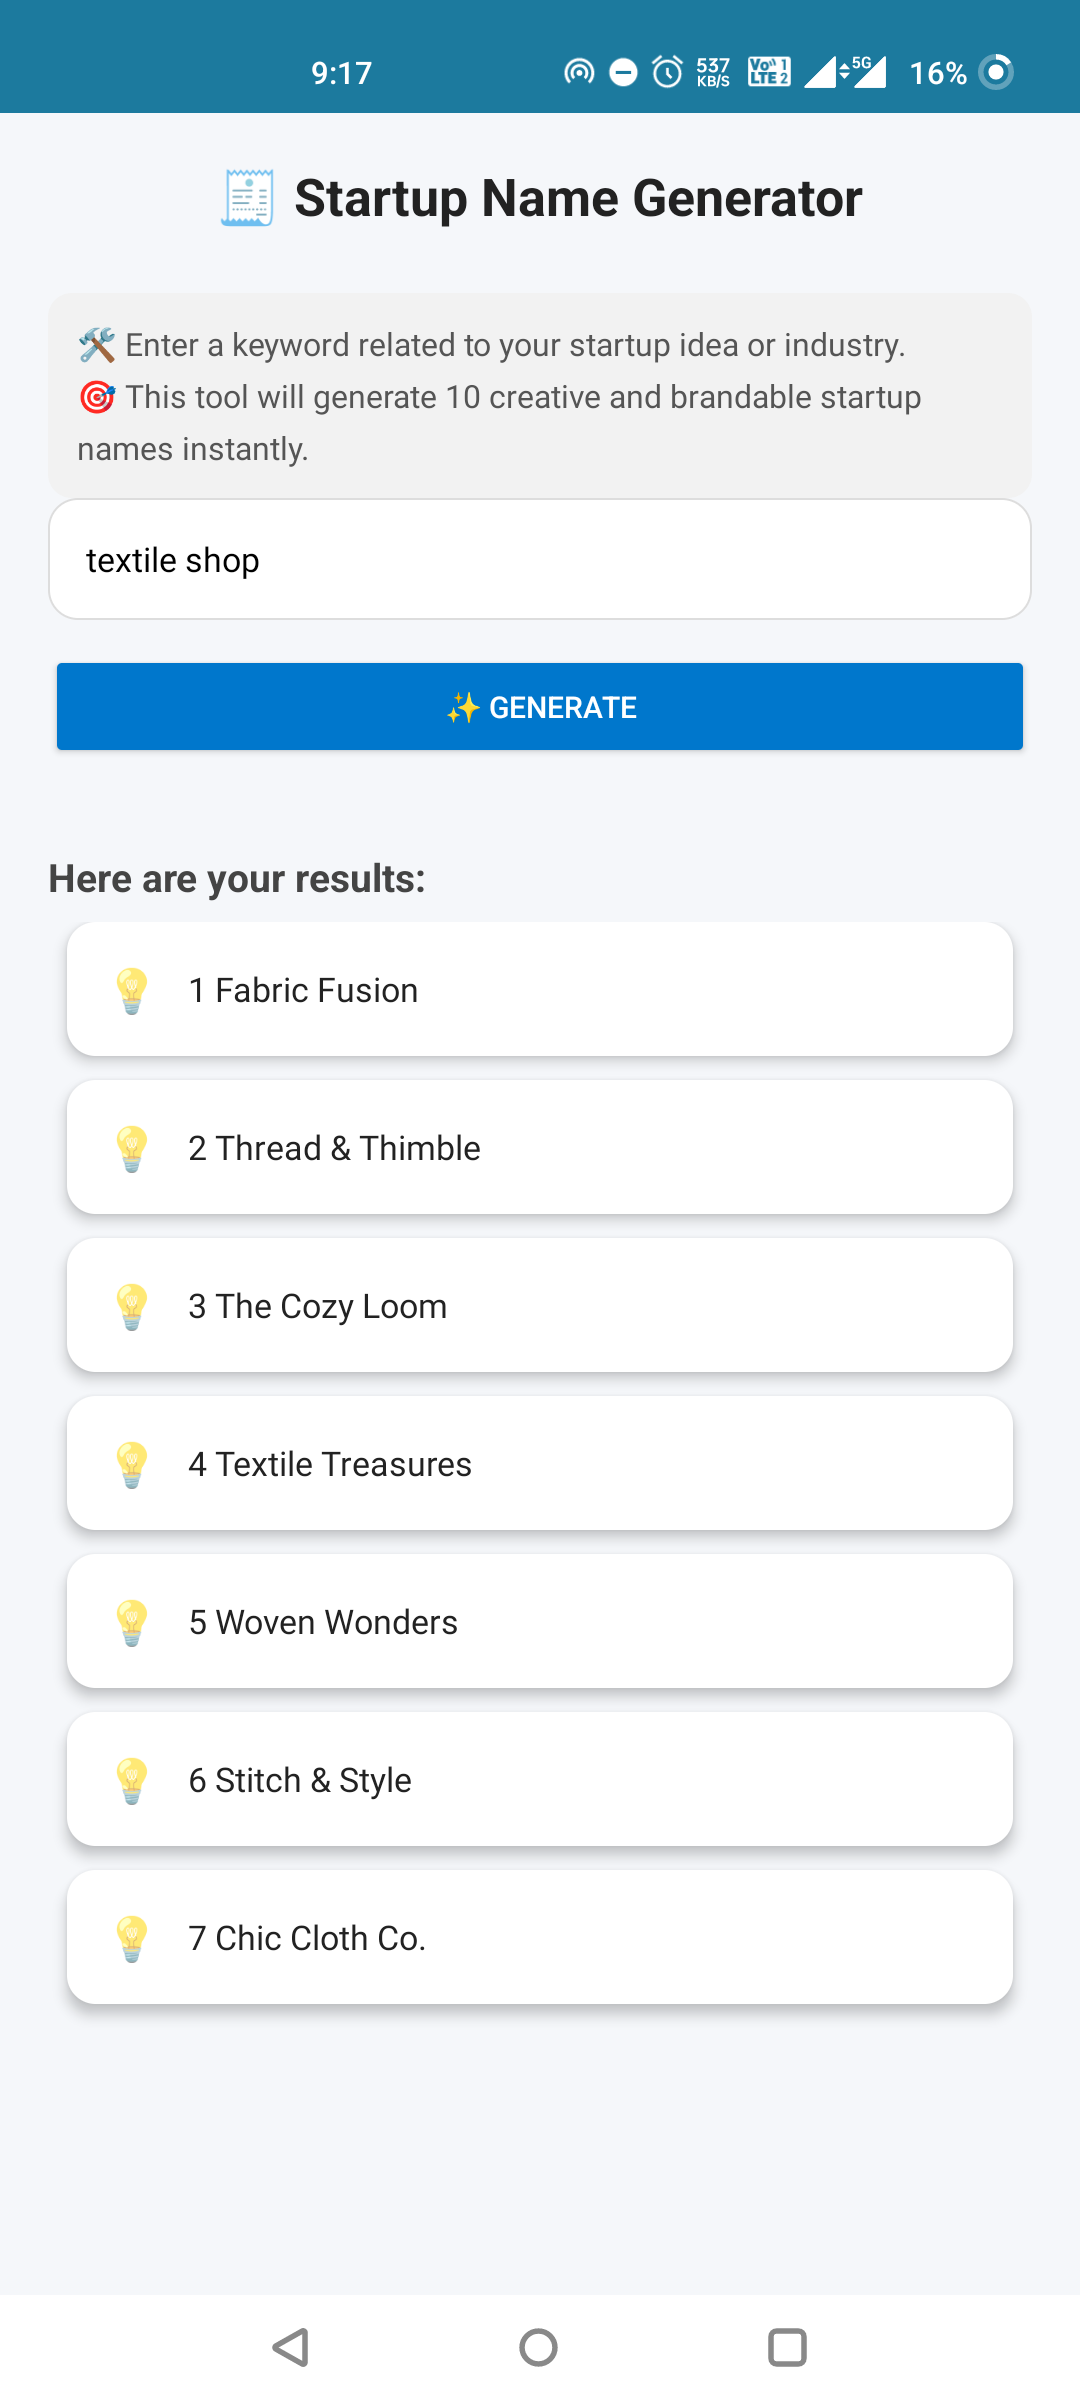Tap the receipt icon beside the title
This screenshot has width=1080, height=2400.
click(x=247, y=198)
